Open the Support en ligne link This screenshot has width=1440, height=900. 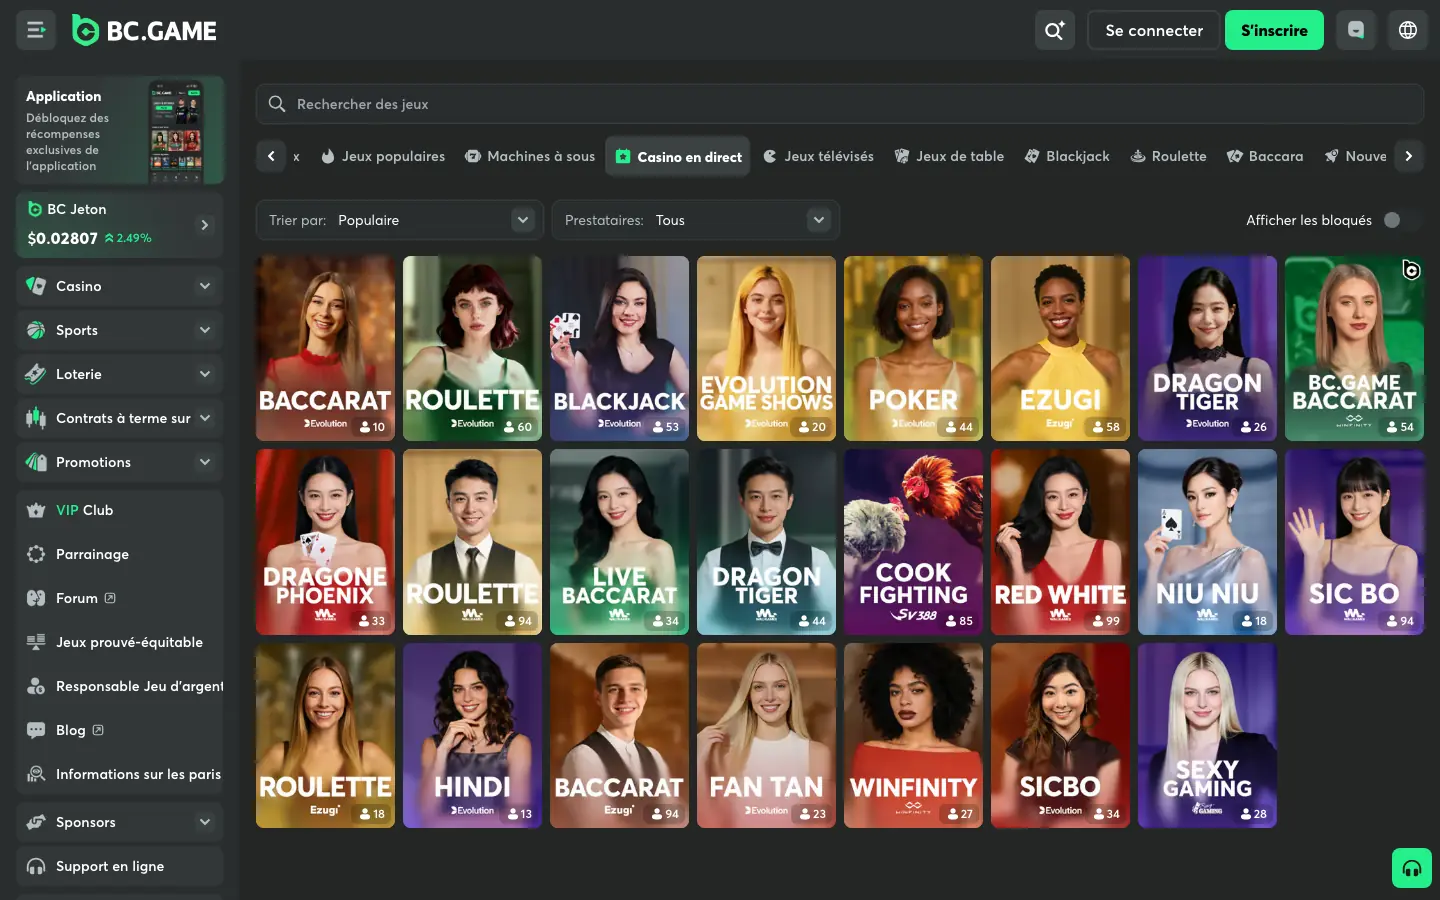(x=120, y=866)
